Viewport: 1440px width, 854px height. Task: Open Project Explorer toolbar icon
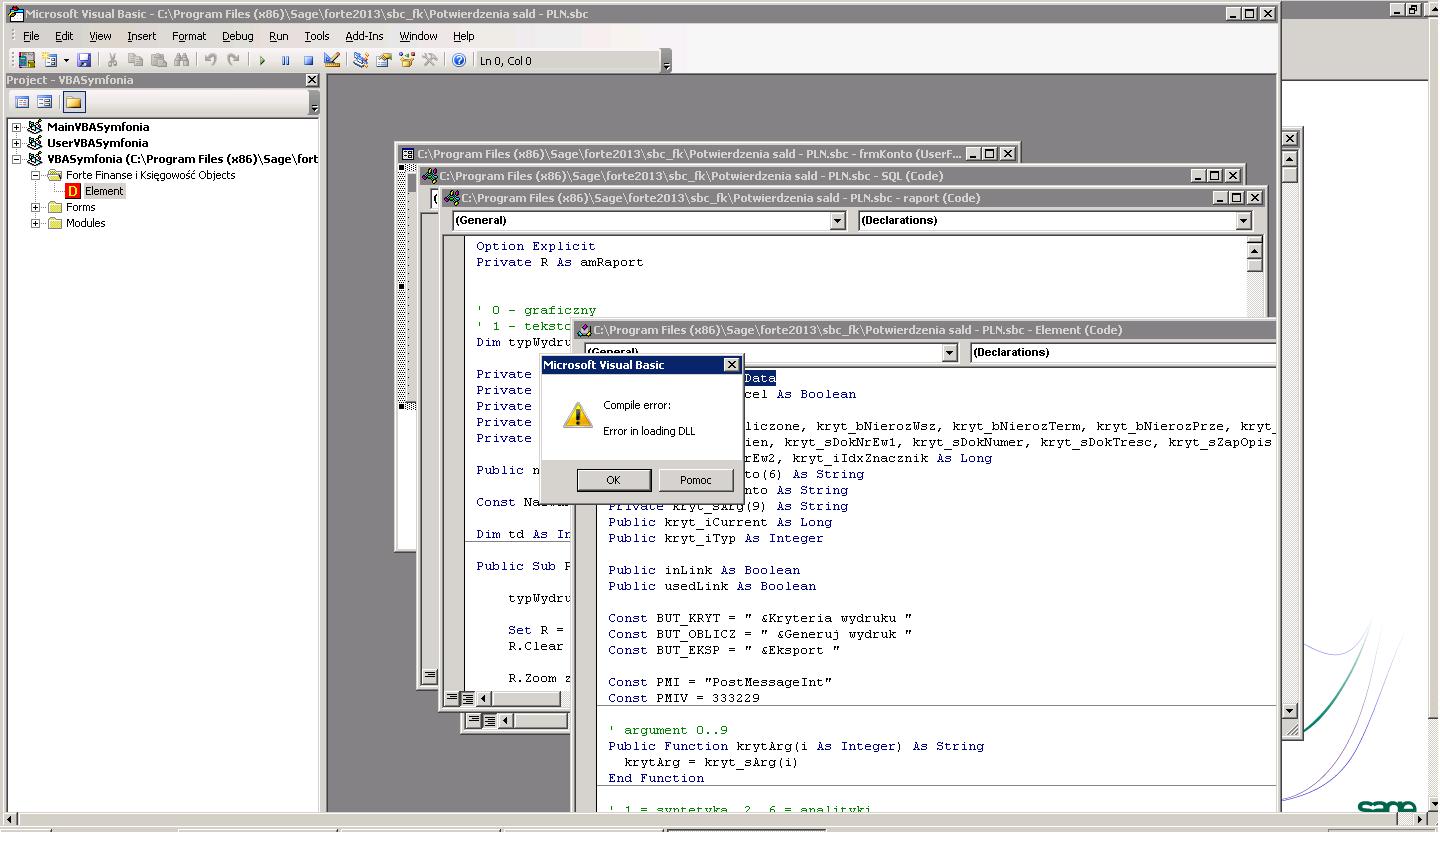point(360,60)
